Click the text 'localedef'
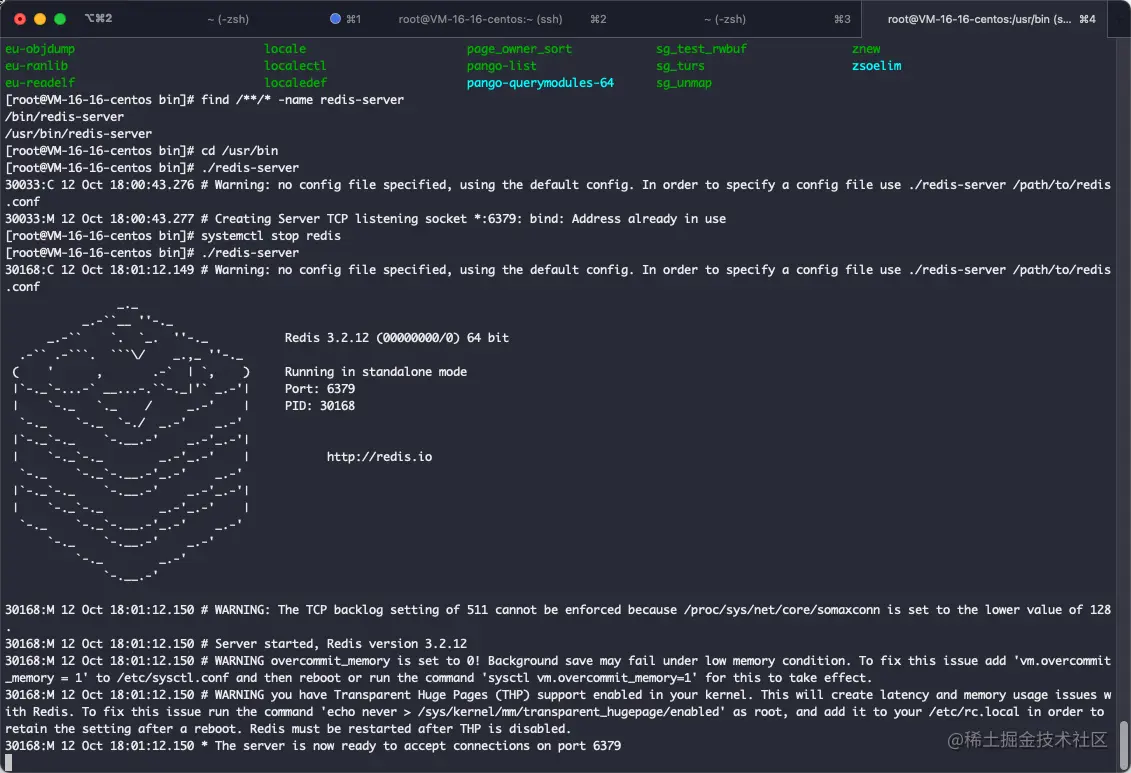This screenshot has height=773, width=1131. click(x=295, y=82)
